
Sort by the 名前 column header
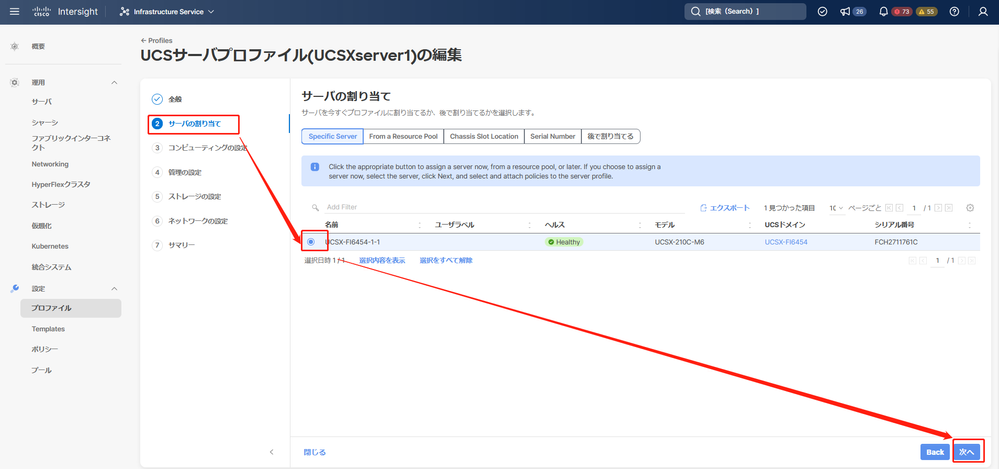331,225
